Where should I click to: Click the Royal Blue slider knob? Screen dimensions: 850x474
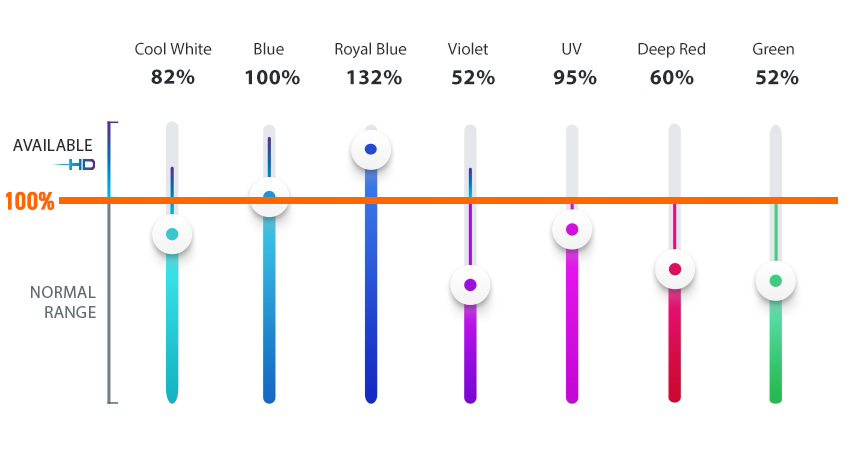tap(371, 150)
